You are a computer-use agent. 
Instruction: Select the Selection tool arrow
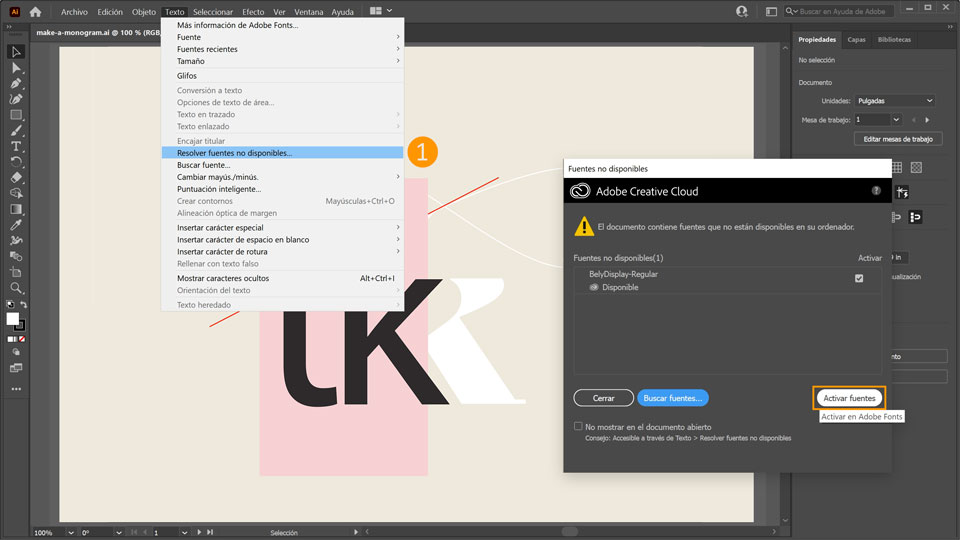[17, 52]
